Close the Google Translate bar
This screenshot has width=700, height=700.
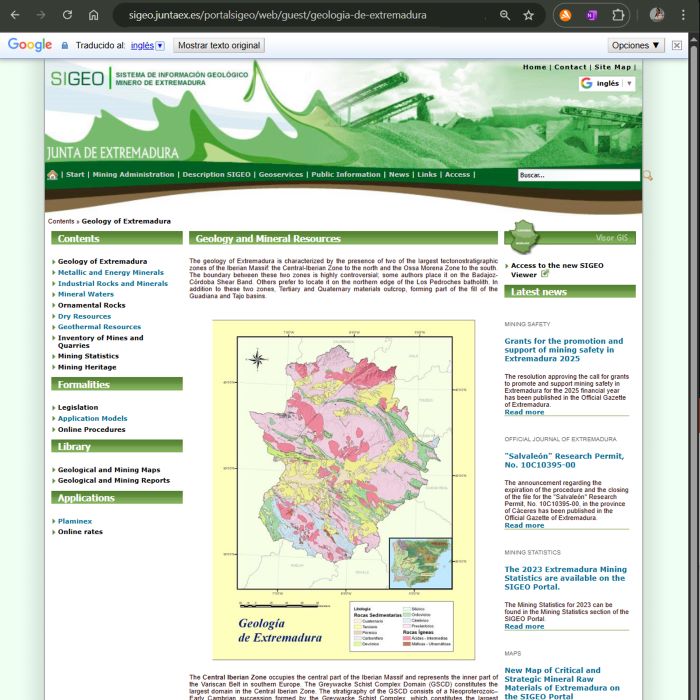(x=677, y=45)
